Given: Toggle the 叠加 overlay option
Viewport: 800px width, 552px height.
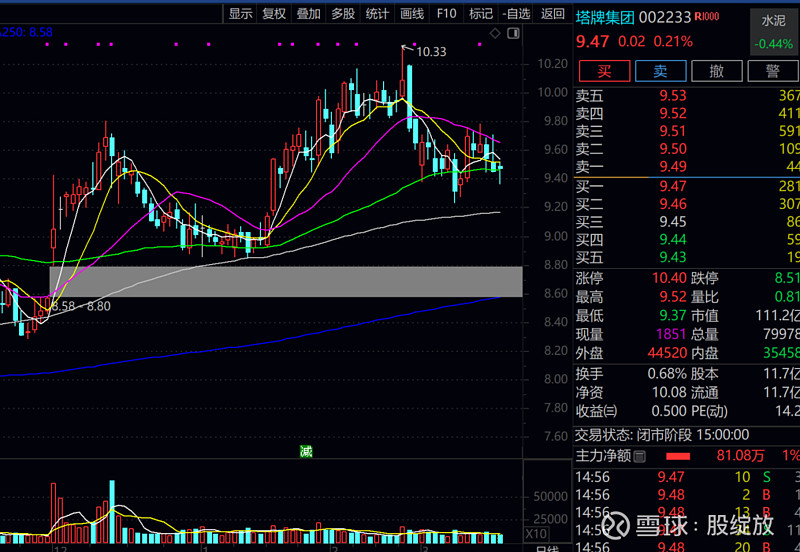Looking at the screenshot, I should 308,13.
